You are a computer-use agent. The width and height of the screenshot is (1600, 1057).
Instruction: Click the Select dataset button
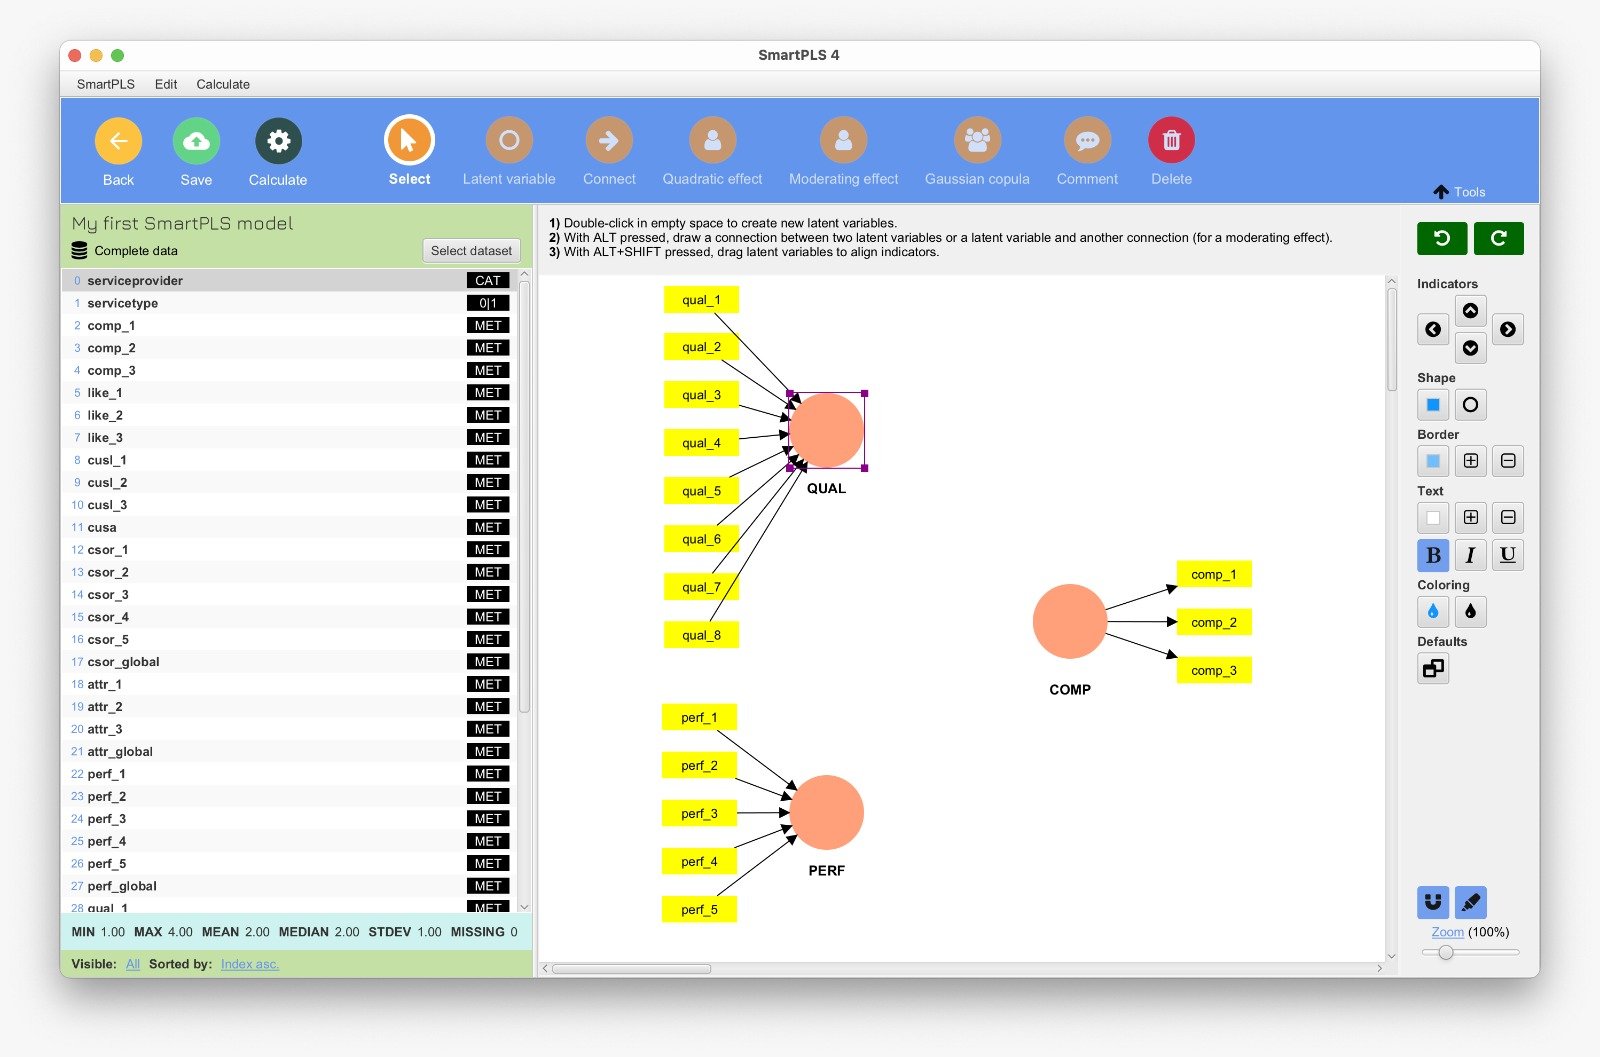click(x=471, y=251)
